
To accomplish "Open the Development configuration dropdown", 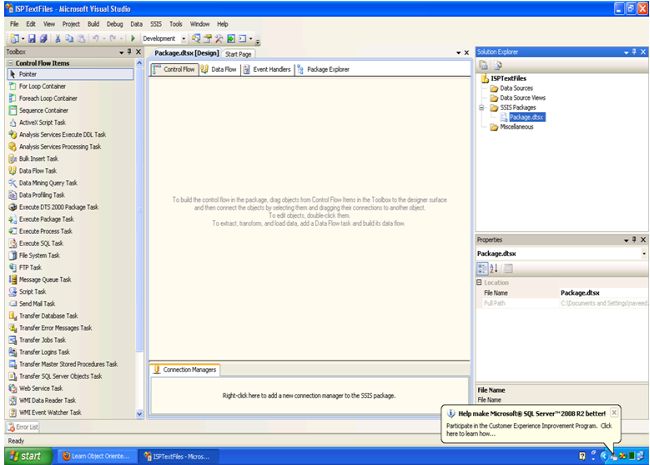I will point(184,39).
